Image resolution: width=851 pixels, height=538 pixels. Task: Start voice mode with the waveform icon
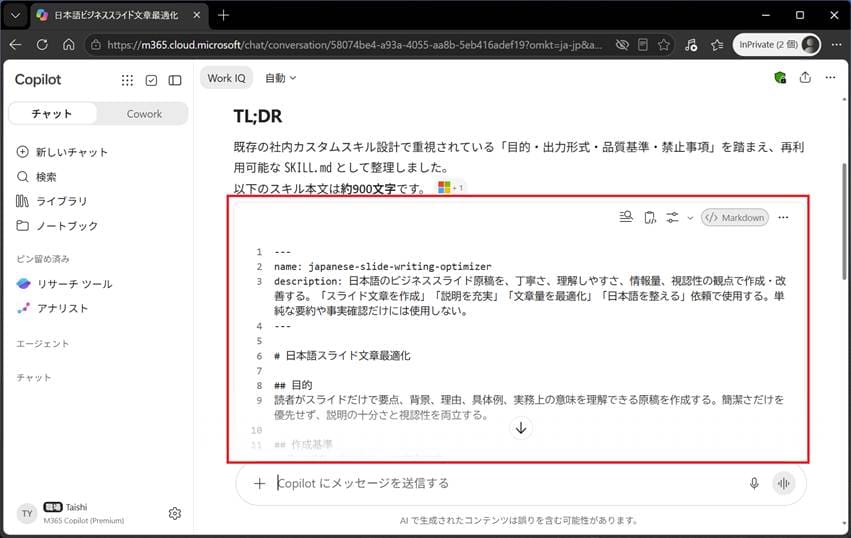[784, 483]
